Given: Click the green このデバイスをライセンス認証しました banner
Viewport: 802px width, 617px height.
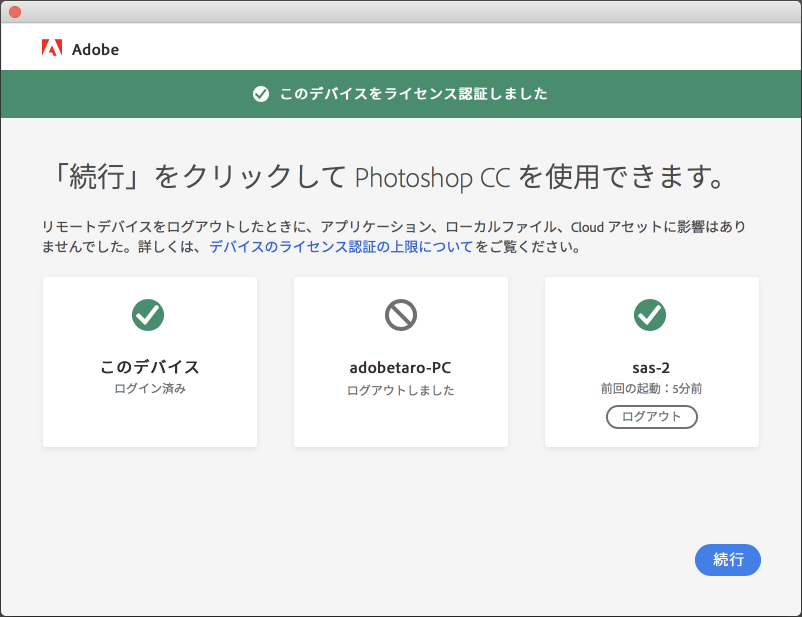Looking at the screenshot, I should click(x=400, y=93).
